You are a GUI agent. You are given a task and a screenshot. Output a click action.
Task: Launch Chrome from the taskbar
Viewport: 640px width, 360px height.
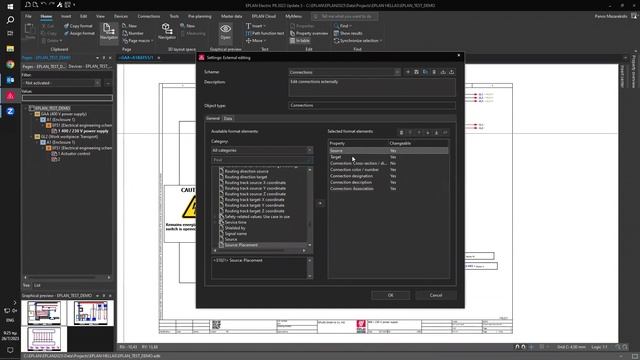pos(10,64)
